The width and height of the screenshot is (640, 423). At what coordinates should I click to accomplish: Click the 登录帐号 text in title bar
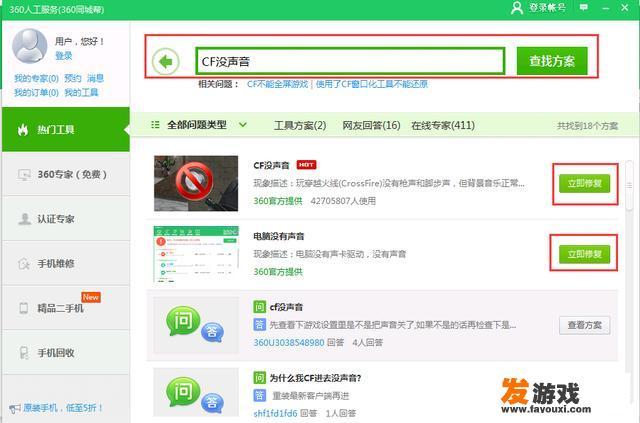pos(547,7)
